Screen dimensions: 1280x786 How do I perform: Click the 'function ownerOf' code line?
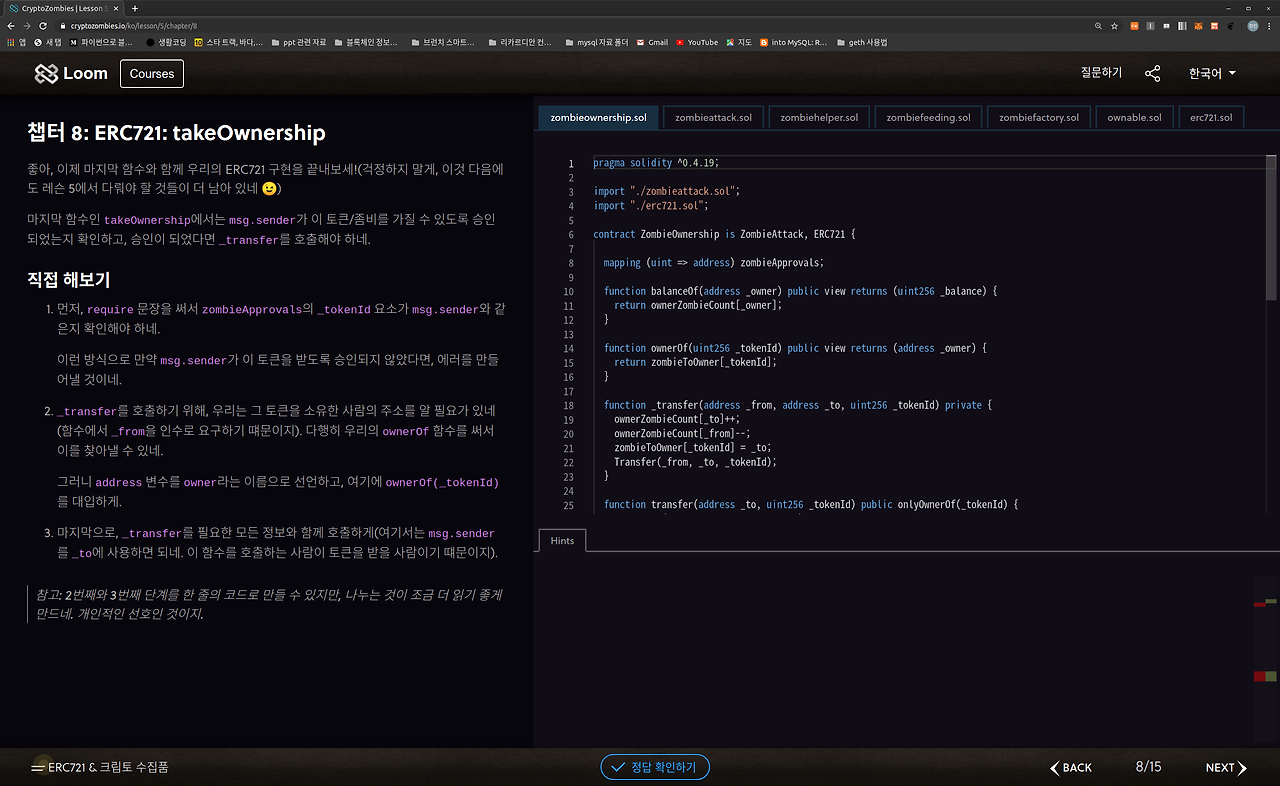tap(795, 348)
